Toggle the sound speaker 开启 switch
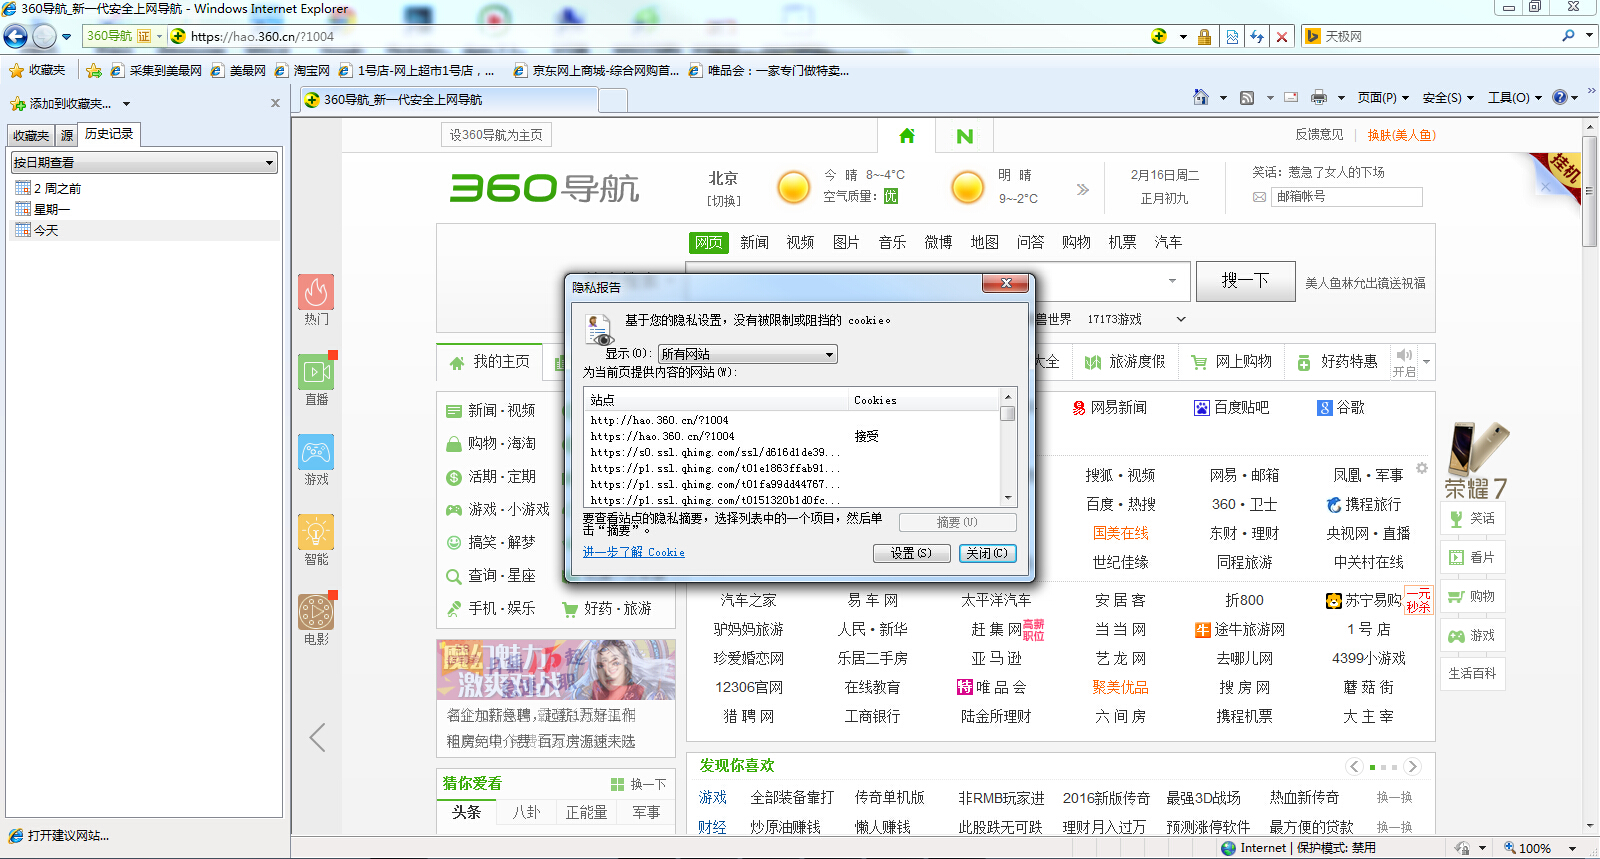This screenshot has width=1600, height=859. [1404, 361]
